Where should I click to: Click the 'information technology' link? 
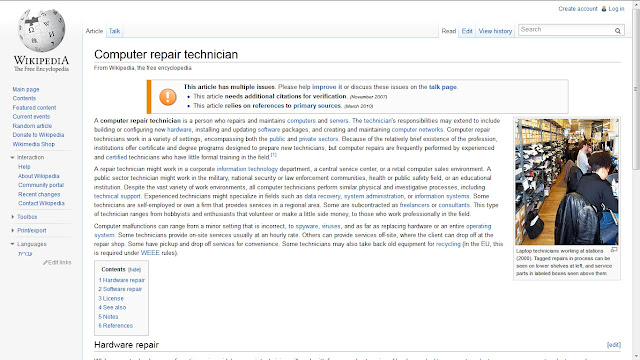(247, 169)
